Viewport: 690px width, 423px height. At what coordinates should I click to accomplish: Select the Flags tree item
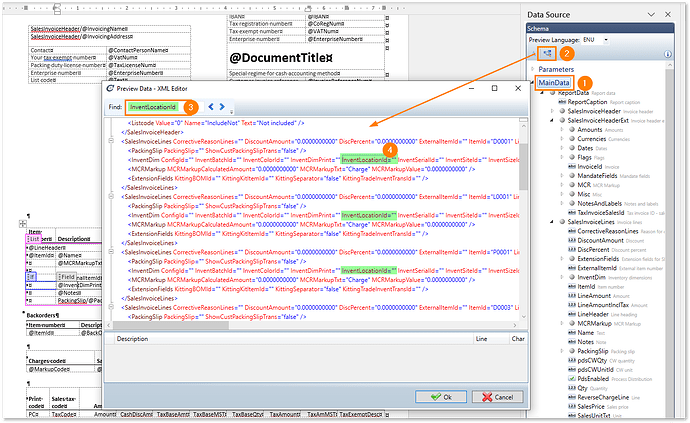(x=584, y=157)
